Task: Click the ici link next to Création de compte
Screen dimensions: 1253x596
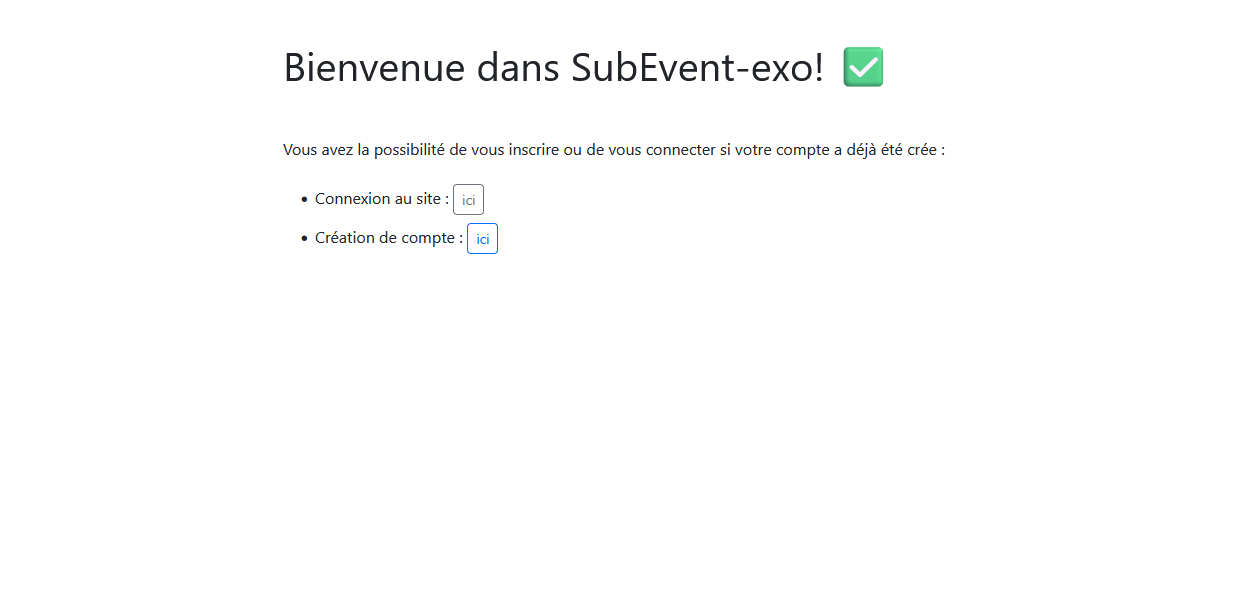Action: point(482,238)
